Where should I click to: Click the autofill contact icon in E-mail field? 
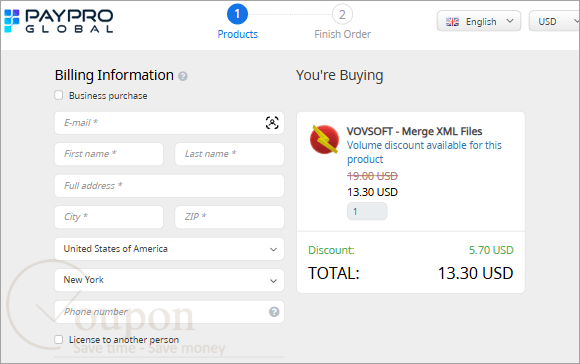tap(272, 123)
